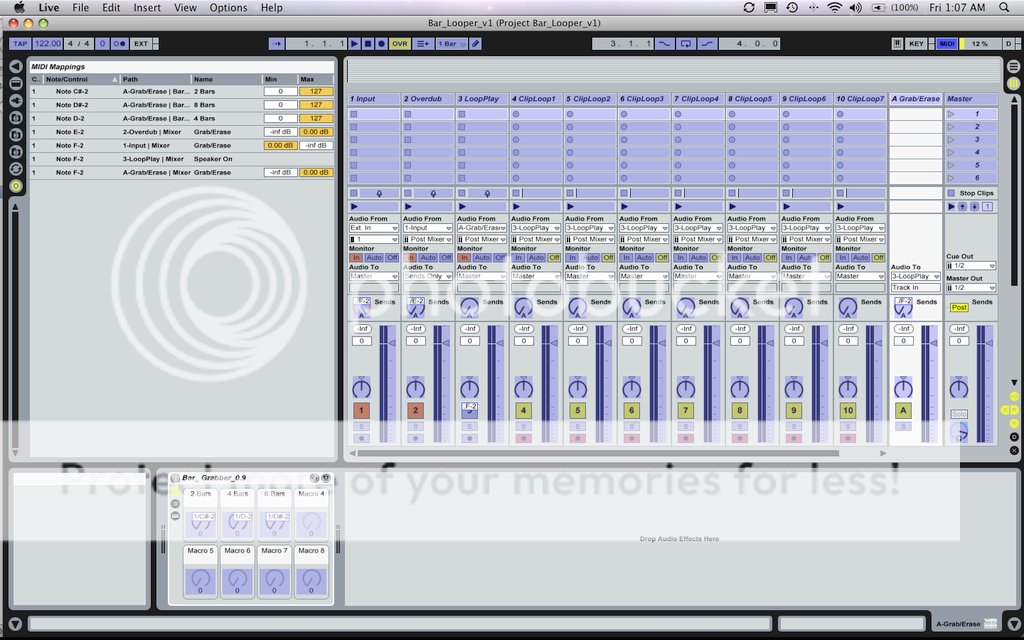
Task: Toggle the Bar_Grabber device activator
Action: tap(175, 478)
